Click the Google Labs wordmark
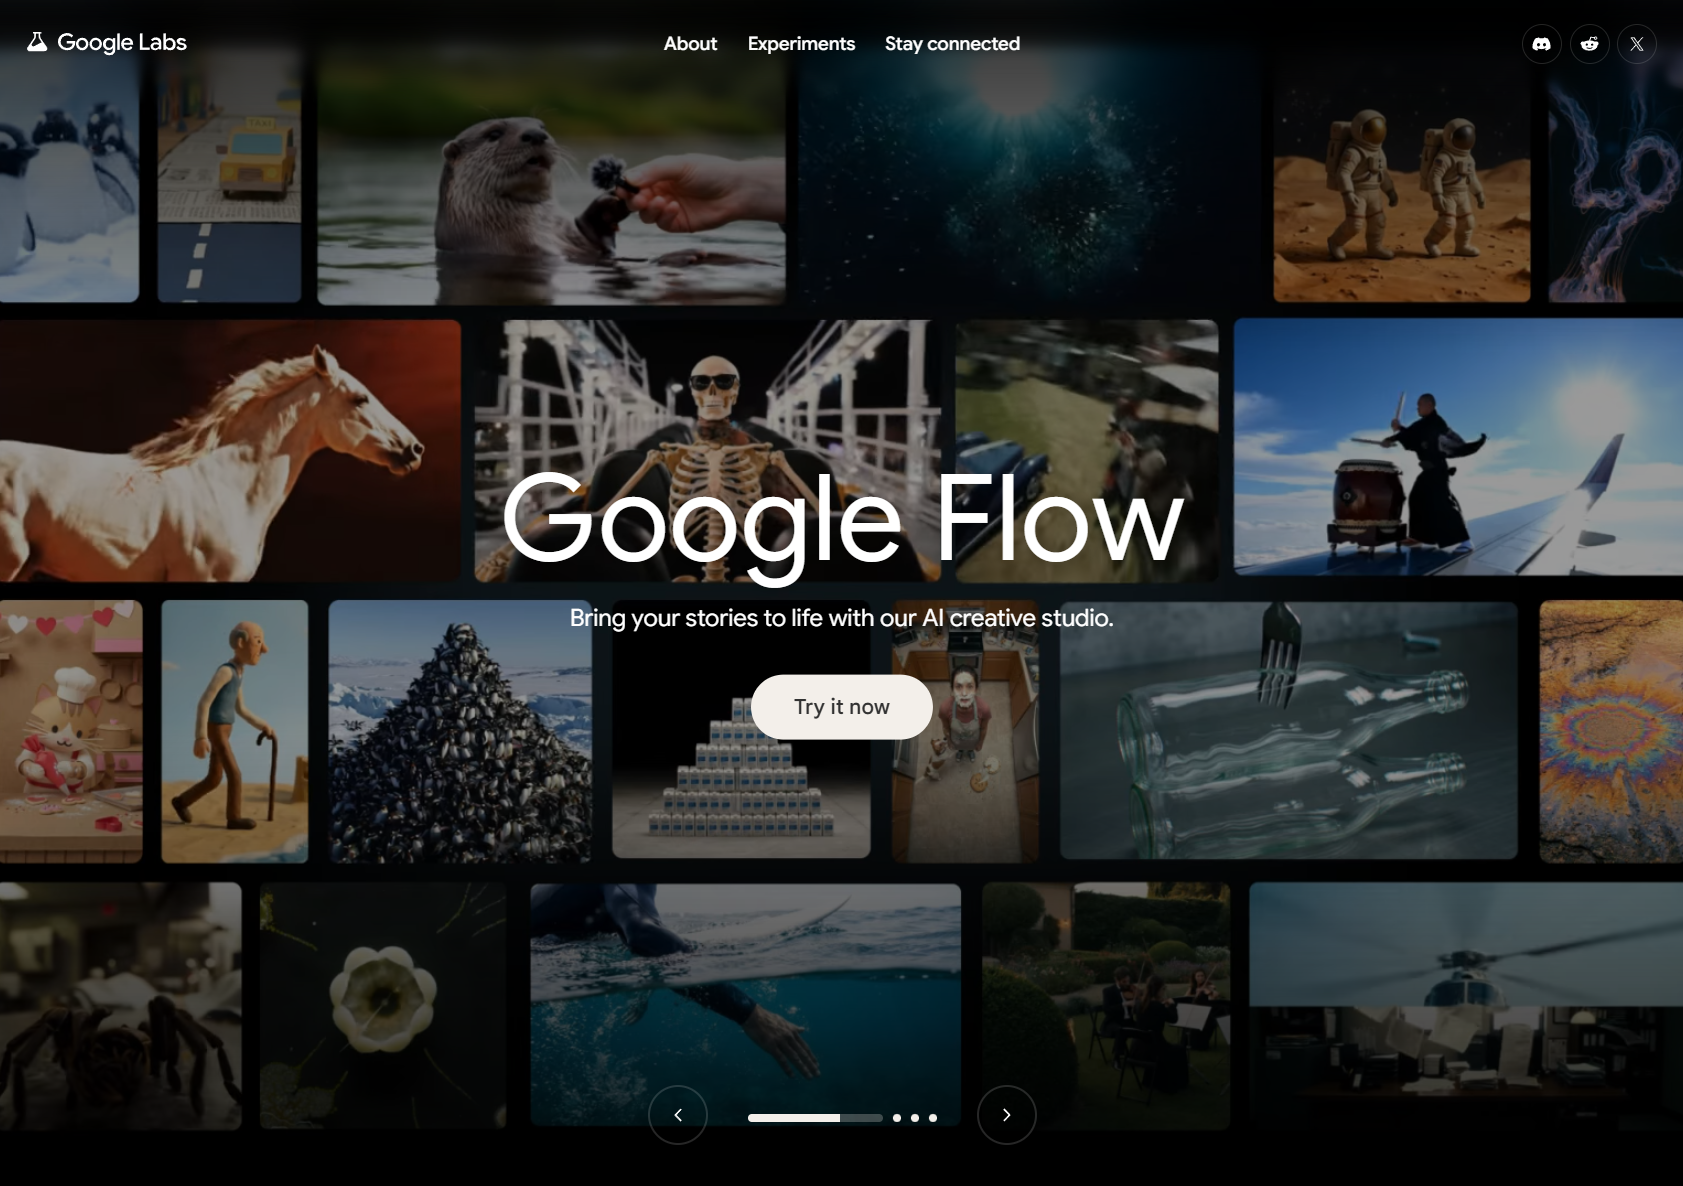The height and width of the screenshot is (1186, 1683). [122, 42]
